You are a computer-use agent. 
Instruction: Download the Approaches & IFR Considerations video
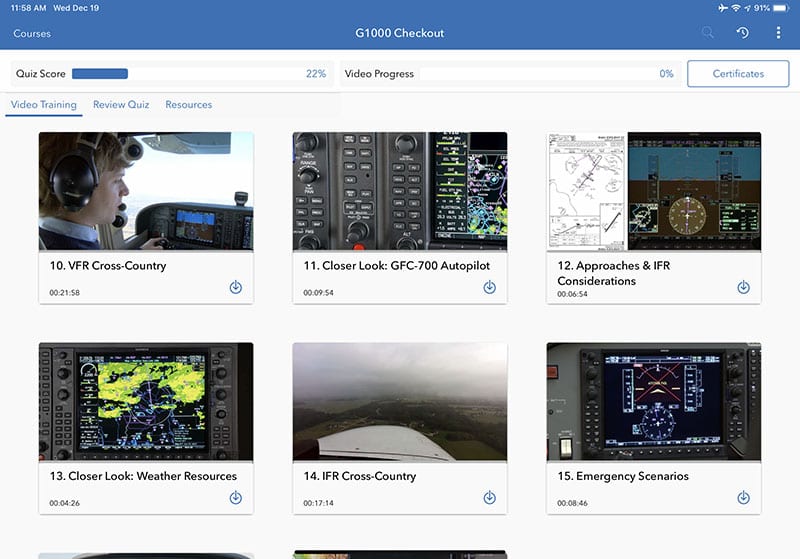743,287
